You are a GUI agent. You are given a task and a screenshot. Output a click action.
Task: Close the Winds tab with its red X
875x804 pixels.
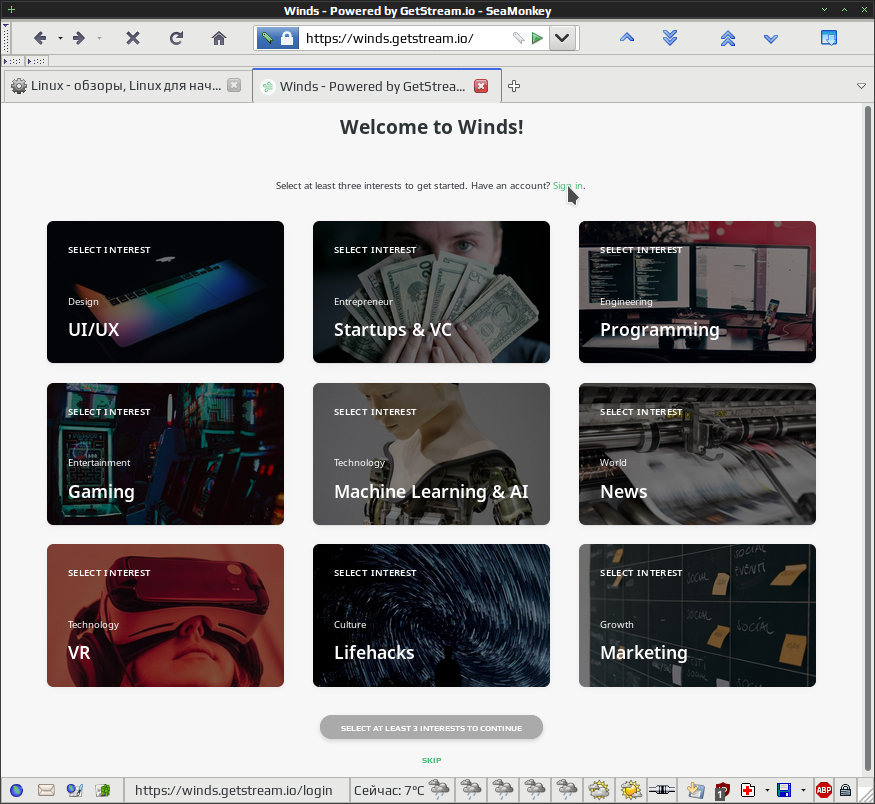tap(480, 86)
